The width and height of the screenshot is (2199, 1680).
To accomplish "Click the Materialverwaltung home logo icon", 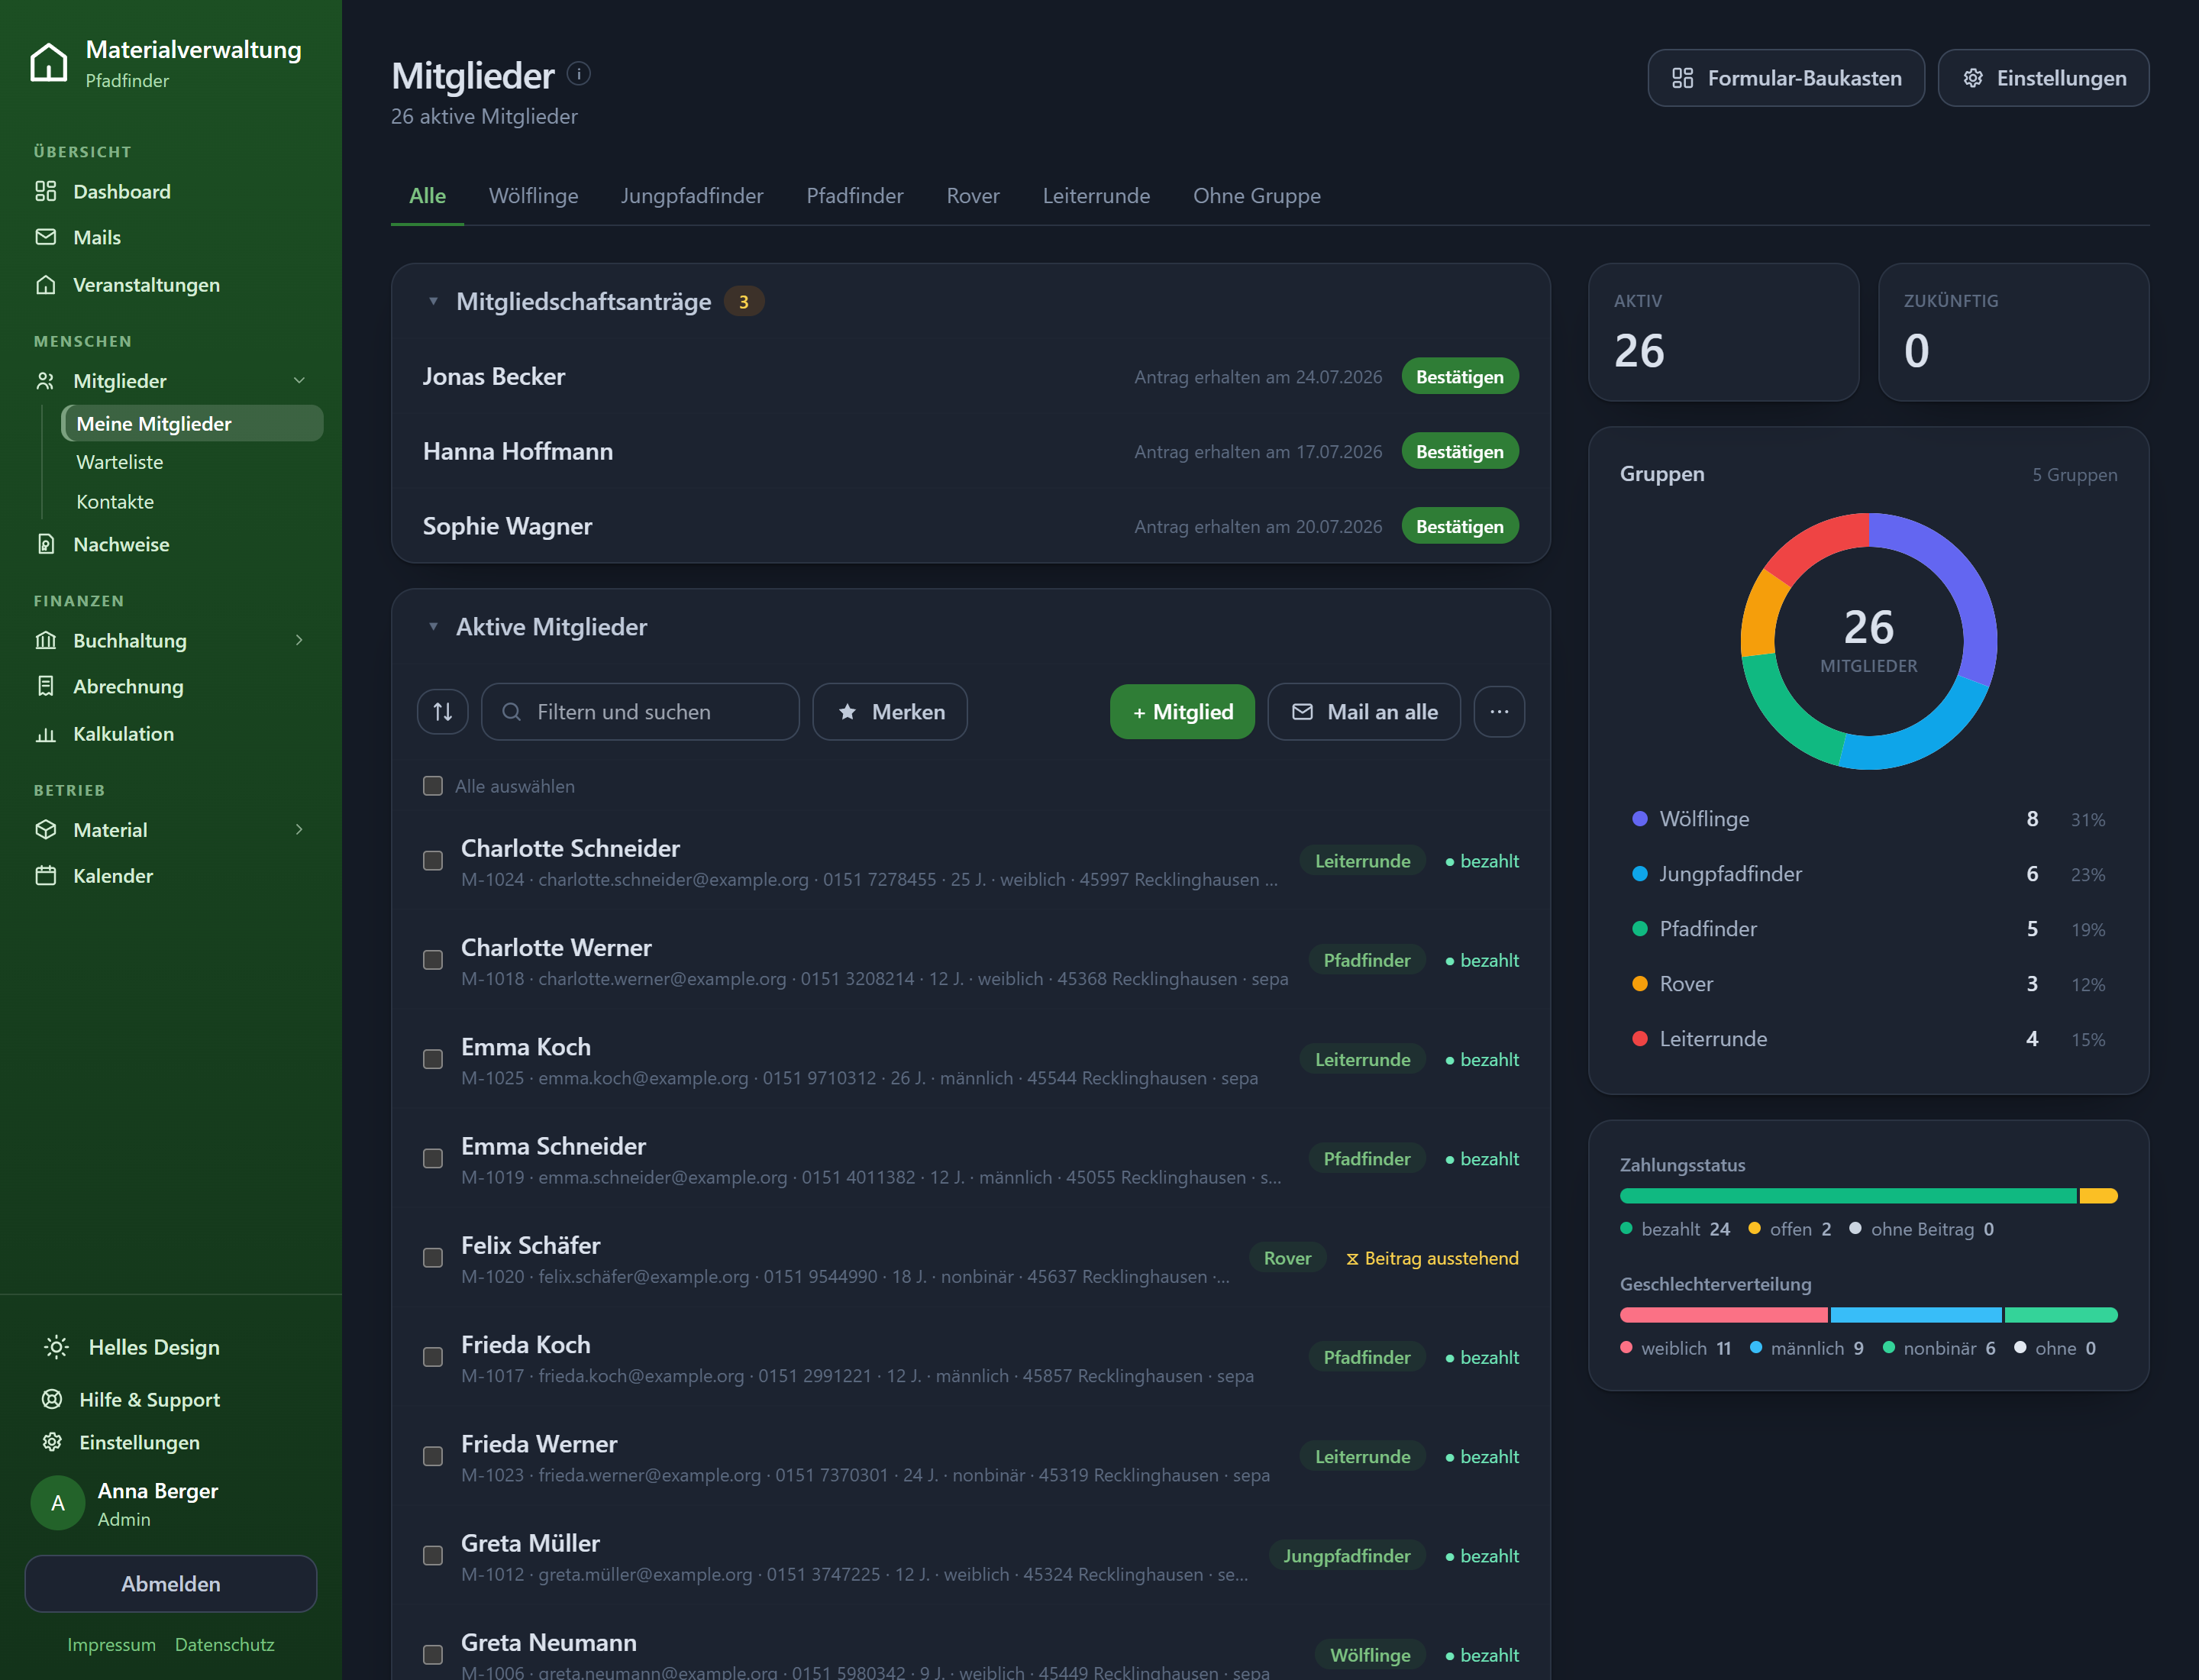I will 49,62.
